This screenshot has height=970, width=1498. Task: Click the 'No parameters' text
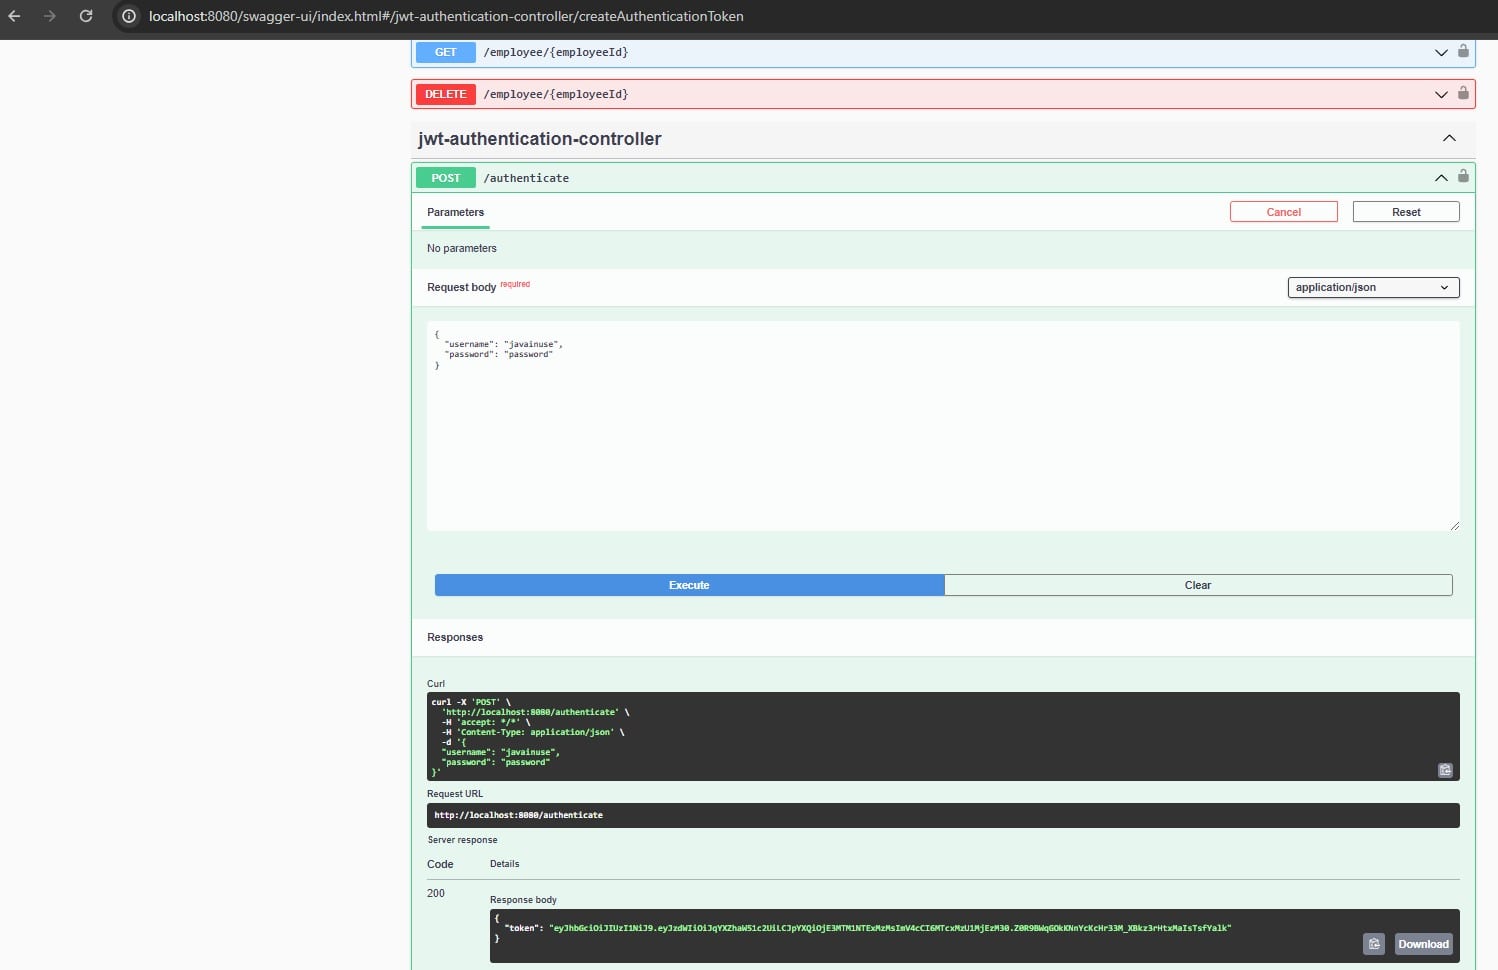462,248
